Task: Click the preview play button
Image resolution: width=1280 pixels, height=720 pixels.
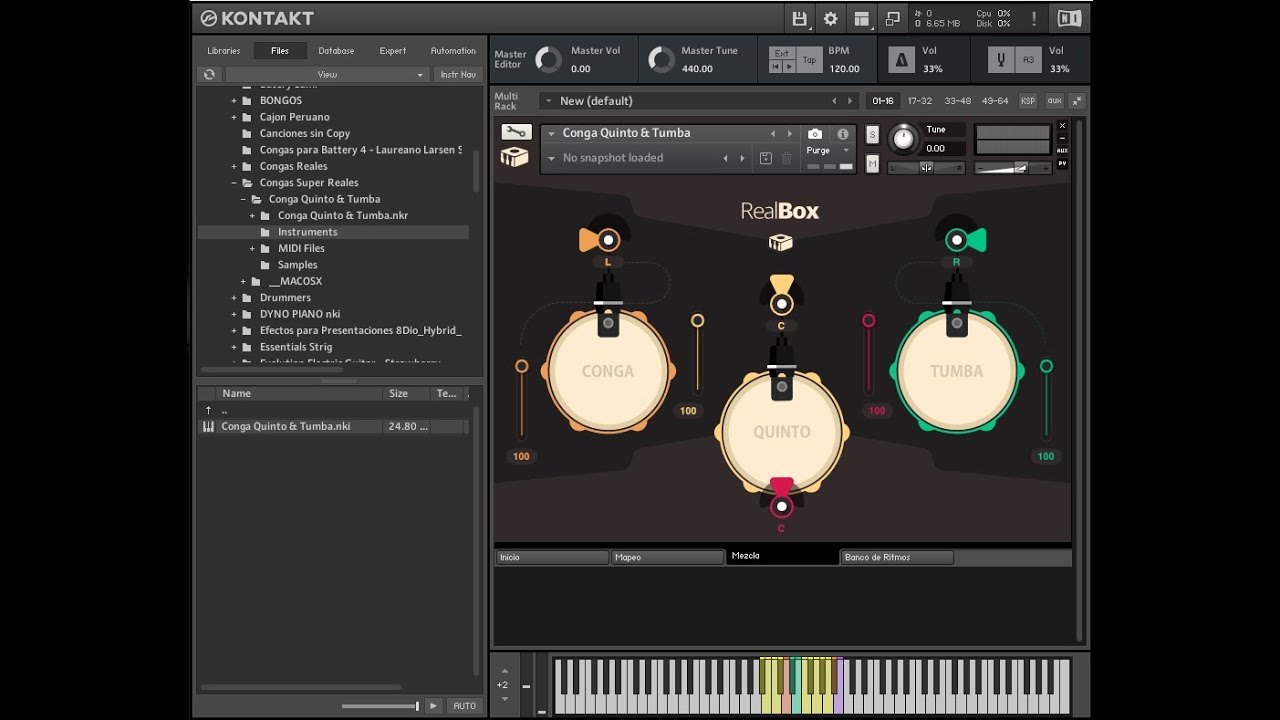Action: point(433,706)
